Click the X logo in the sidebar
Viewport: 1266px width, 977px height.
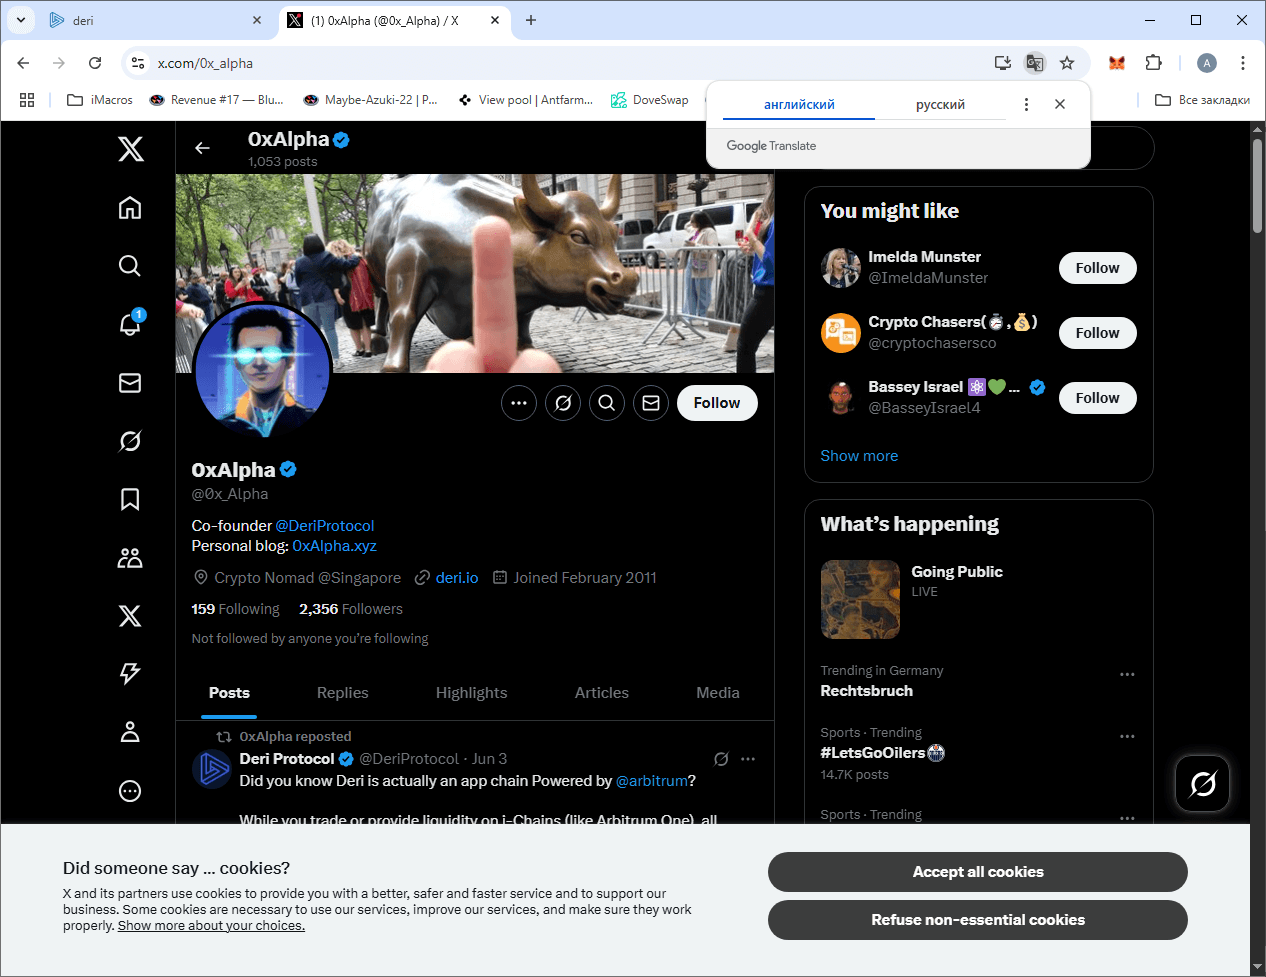130,149
